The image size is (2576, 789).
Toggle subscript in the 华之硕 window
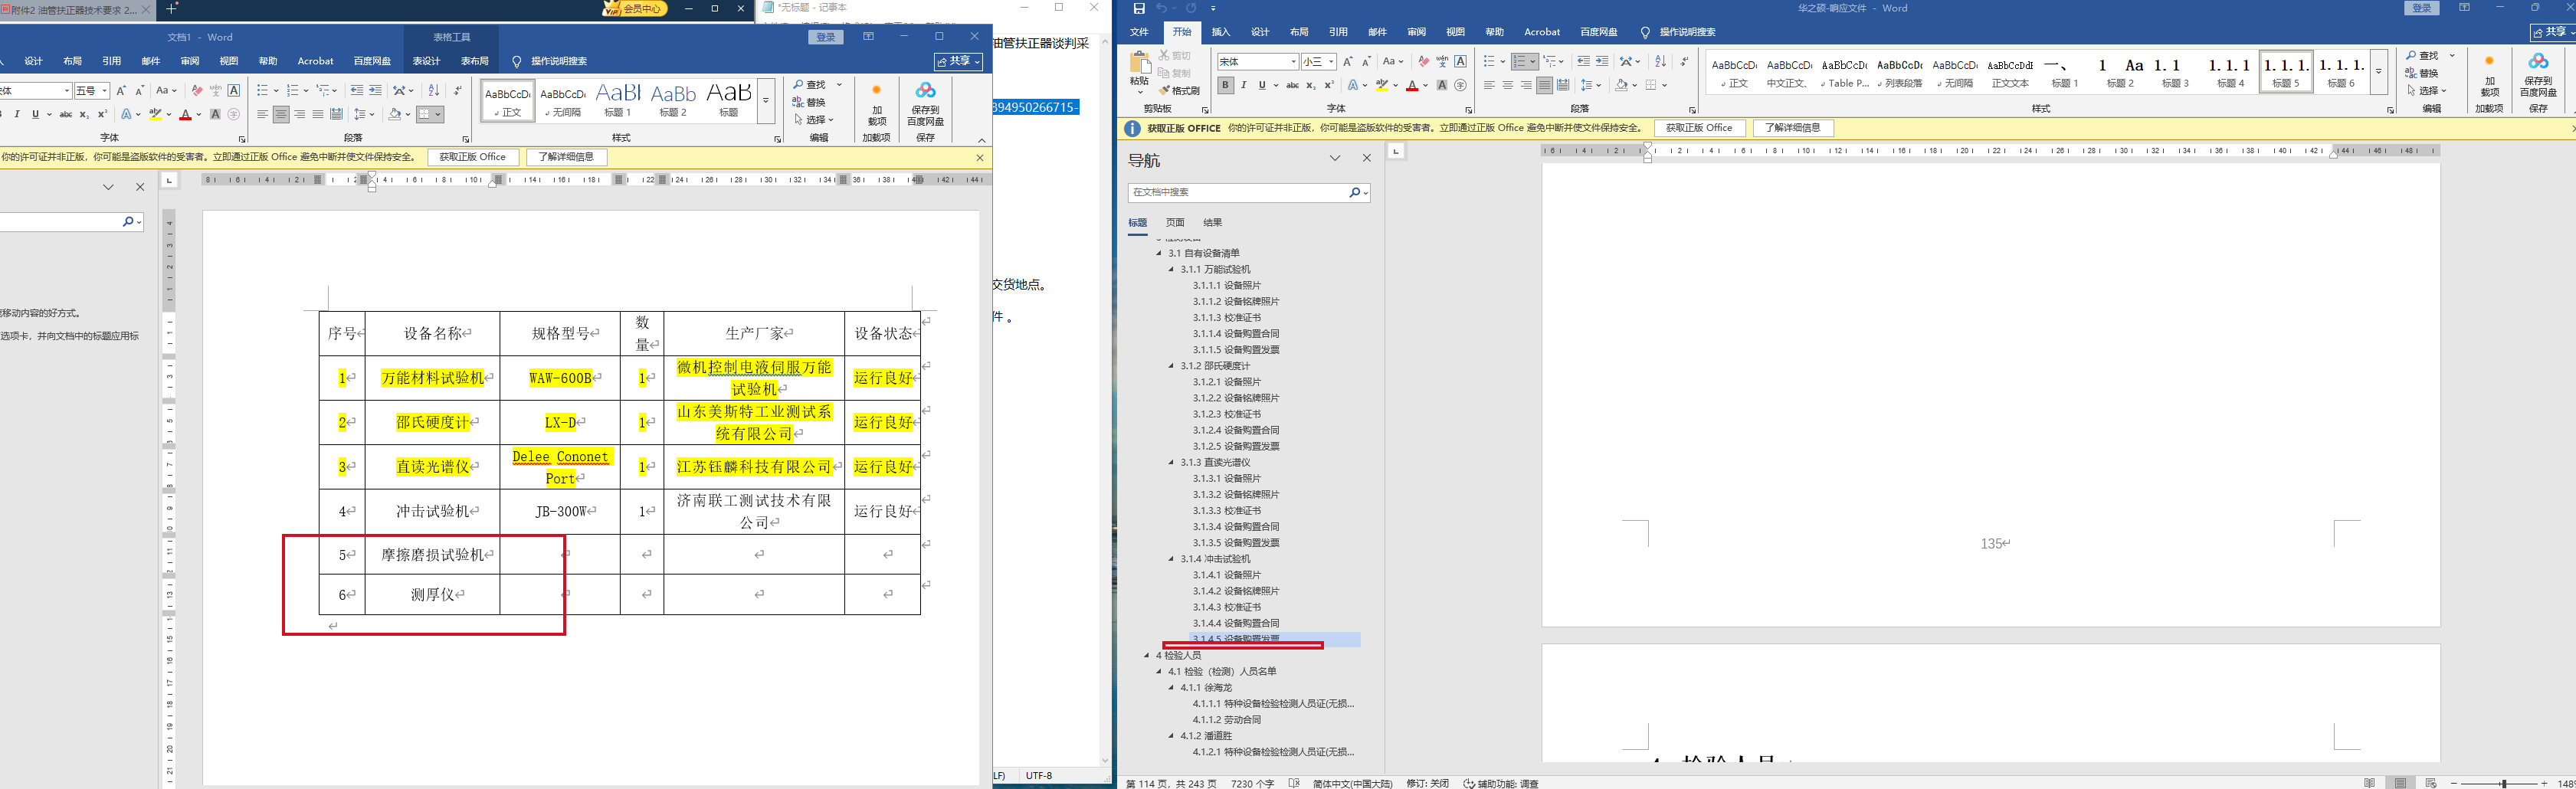(x=1311, y=85)
